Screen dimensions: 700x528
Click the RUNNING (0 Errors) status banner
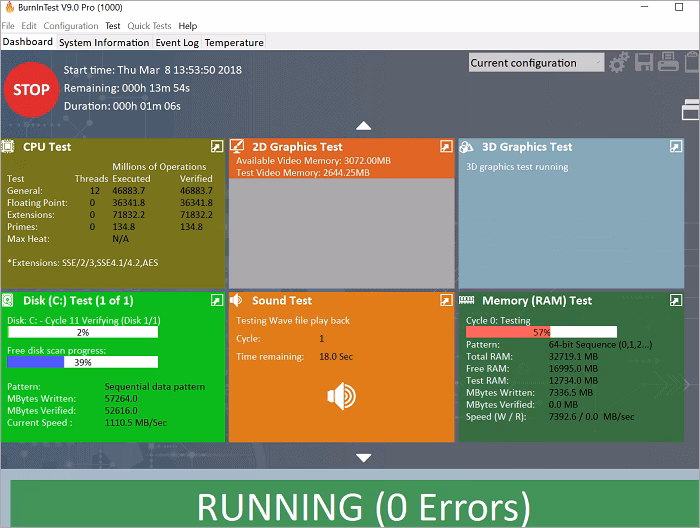point(355,503)
